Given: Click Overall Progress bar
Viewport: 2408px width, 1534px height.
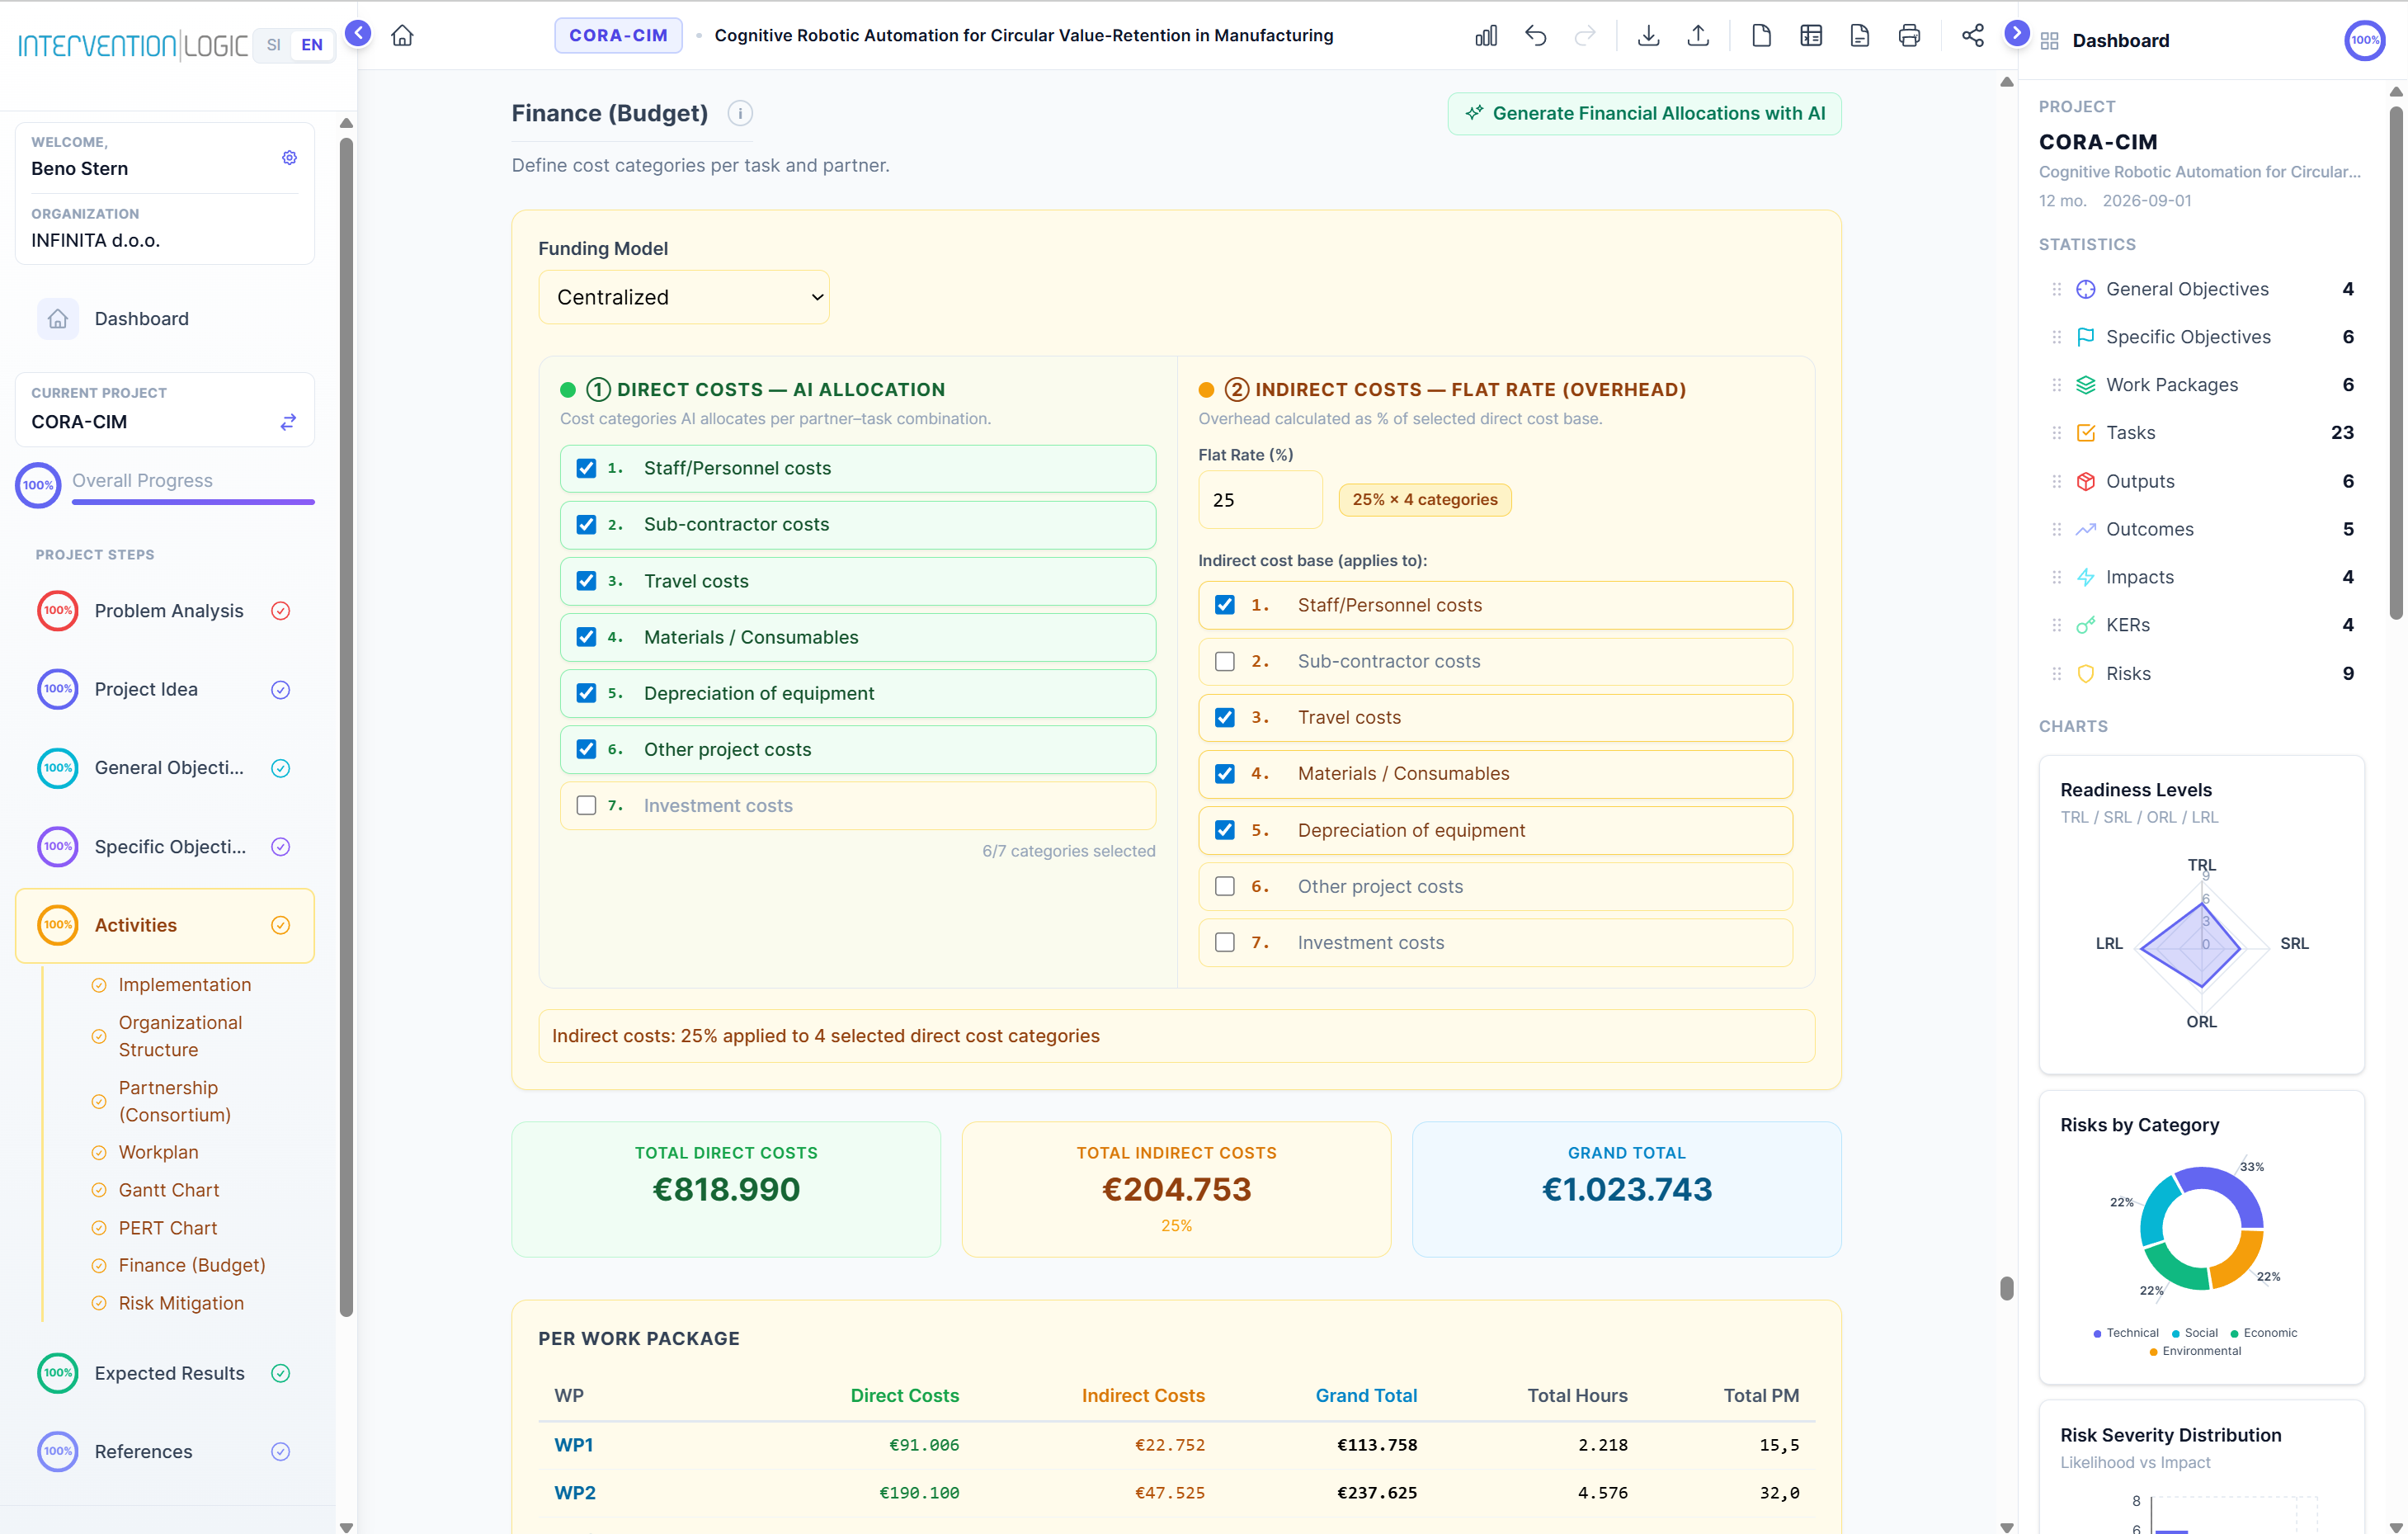Looking at the screenshot, I should pos(193,501).
